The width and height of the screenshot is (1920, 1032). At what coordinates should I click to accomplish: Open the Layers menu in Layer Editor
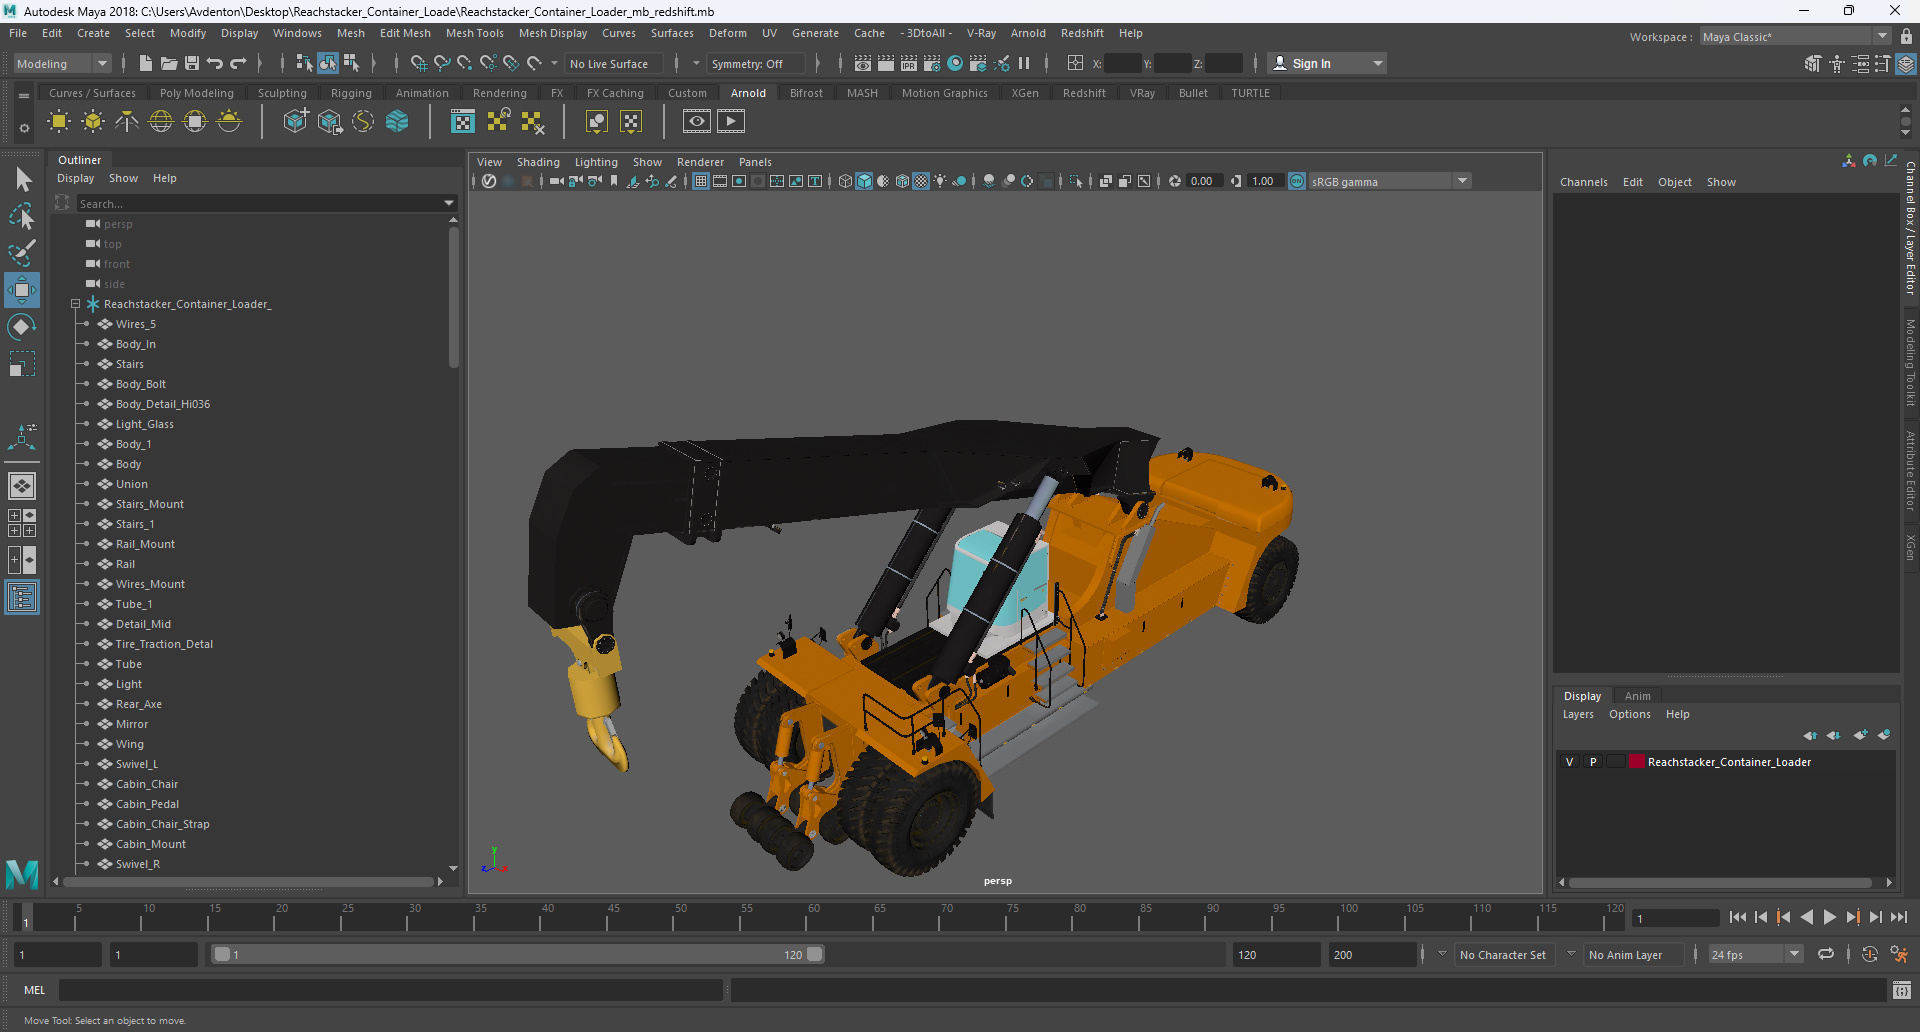click(1578, 714)
